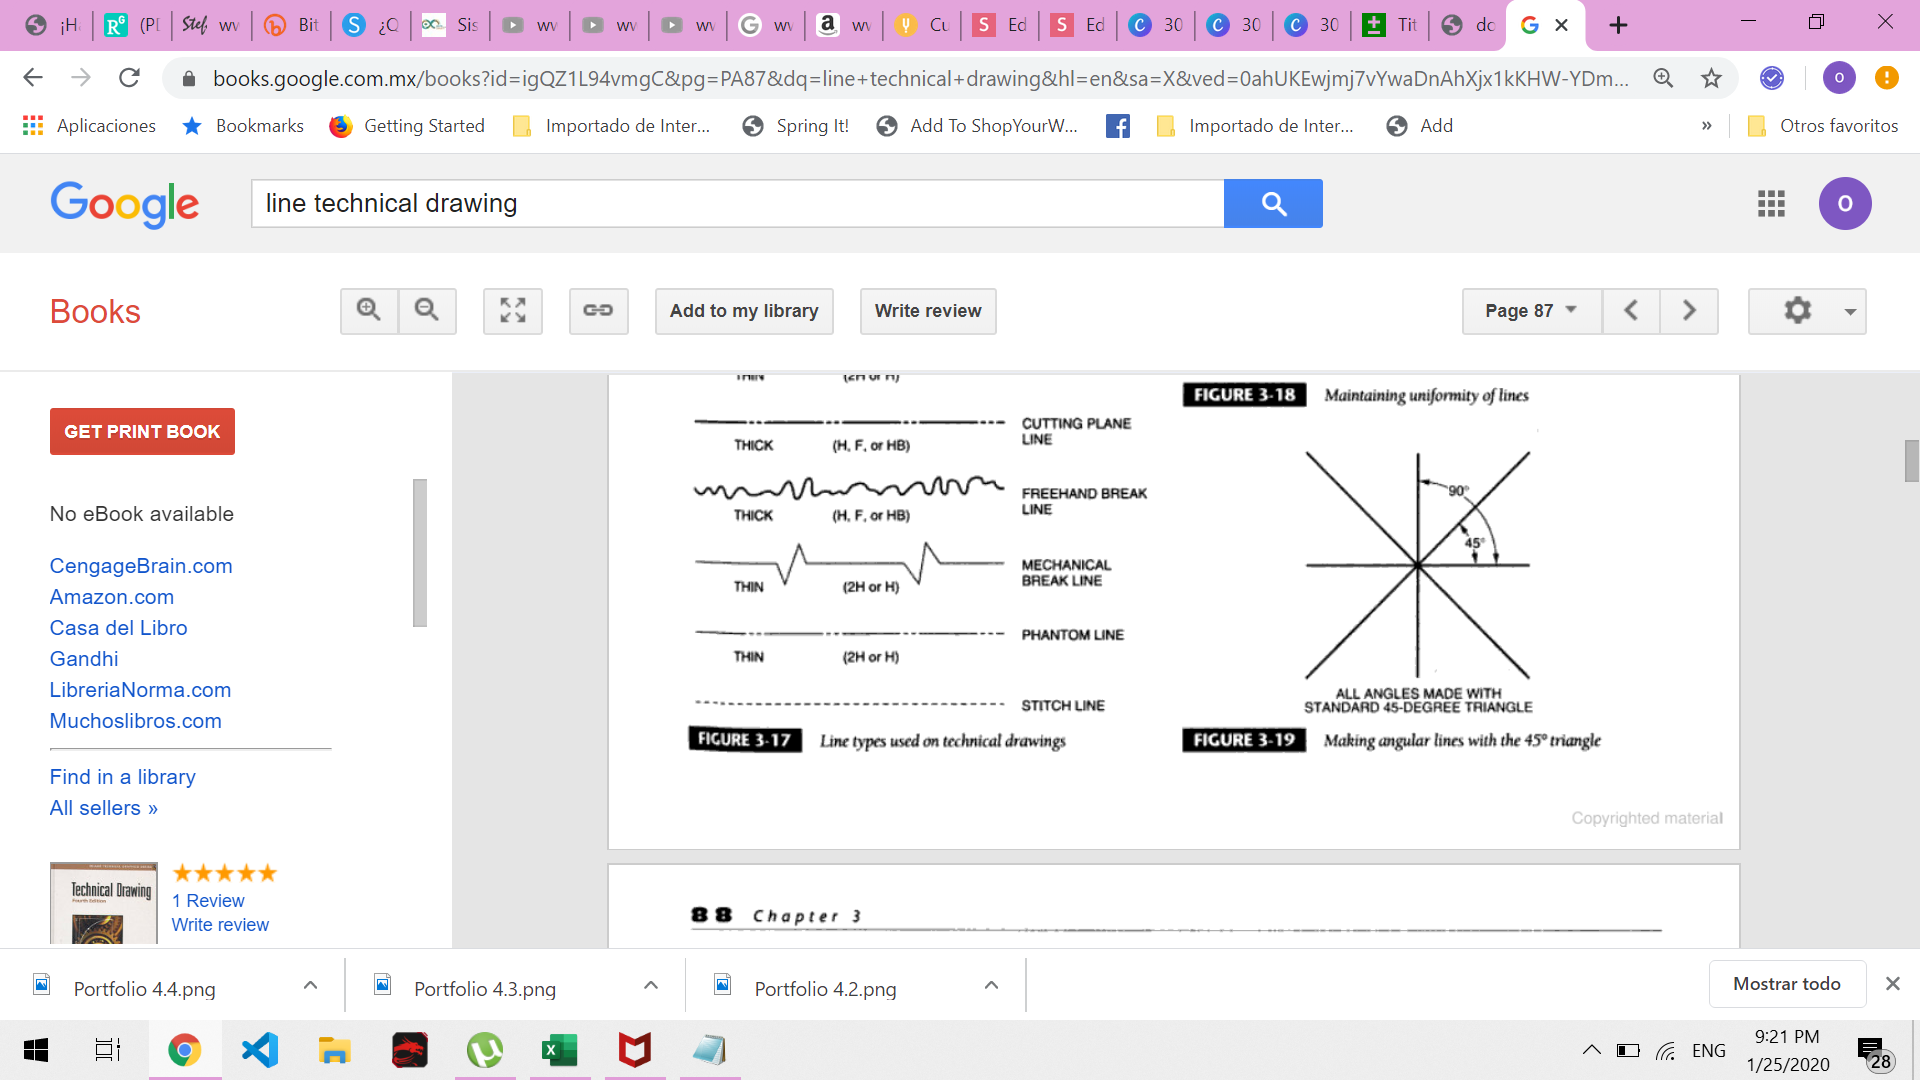The image size is (1920, 1080).
Task: Expand Portfolio 4.4.png download options
Action: click(x=310, y=986)
